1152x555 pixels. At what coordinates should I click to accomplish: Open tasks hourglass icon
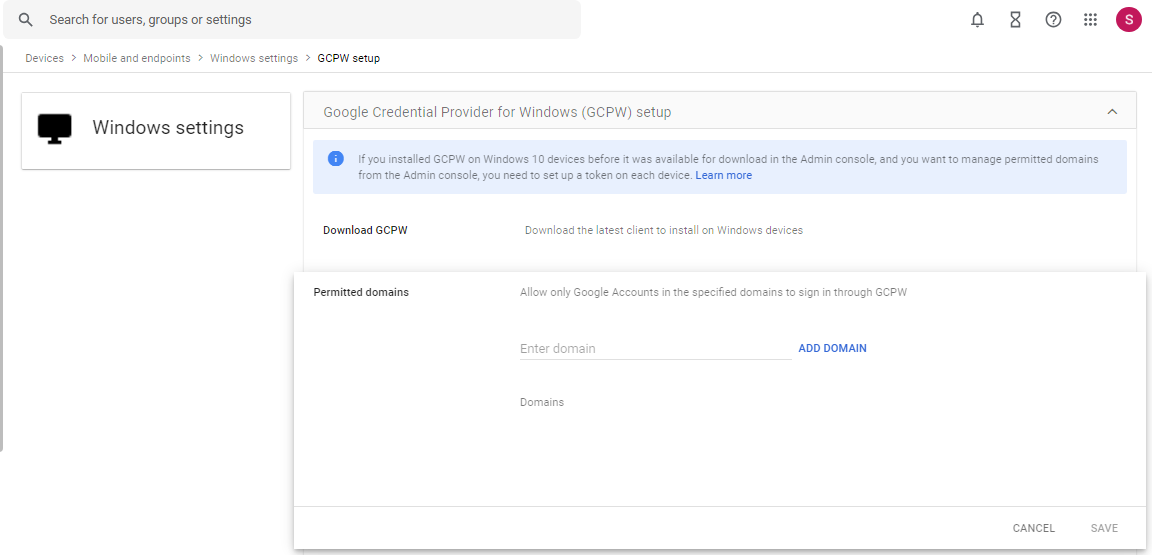[x=1015, y=20]
